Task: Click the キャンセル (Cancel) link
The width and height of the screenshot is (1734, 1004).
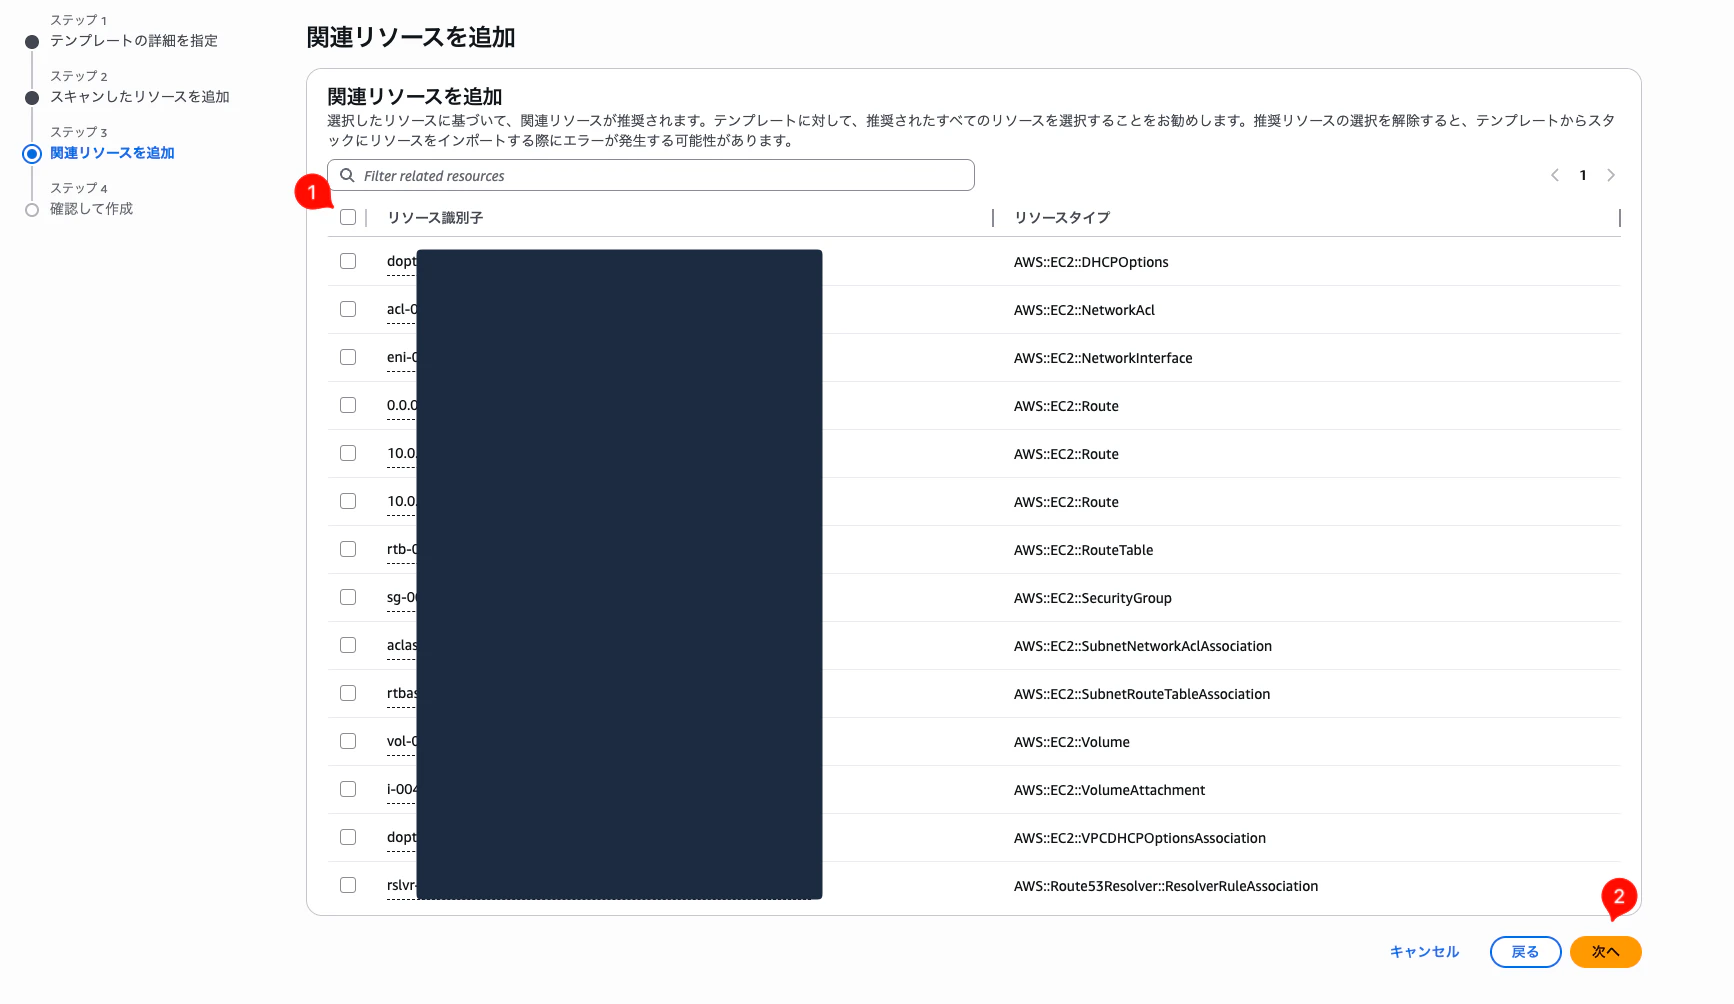Action: 1424,952
